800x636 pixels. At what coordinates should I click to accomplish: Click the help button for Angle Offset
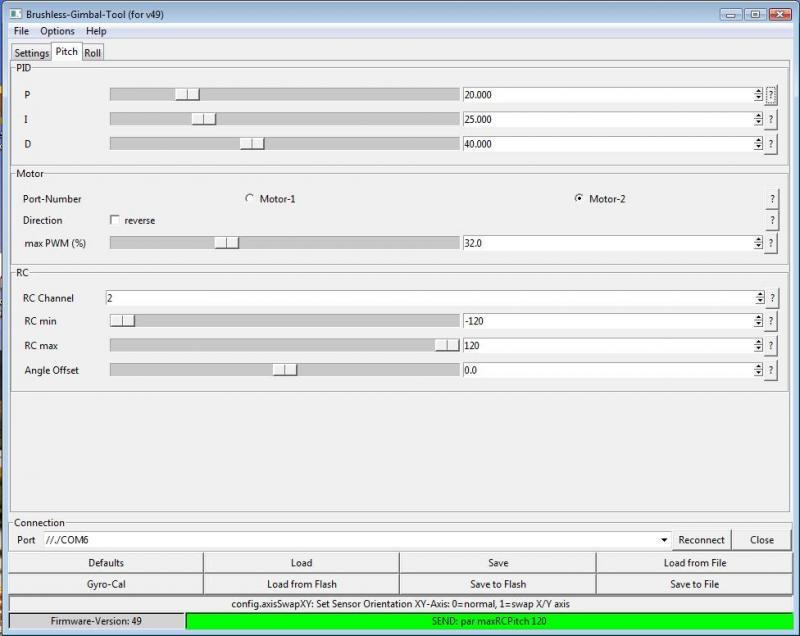coord(771,370)
